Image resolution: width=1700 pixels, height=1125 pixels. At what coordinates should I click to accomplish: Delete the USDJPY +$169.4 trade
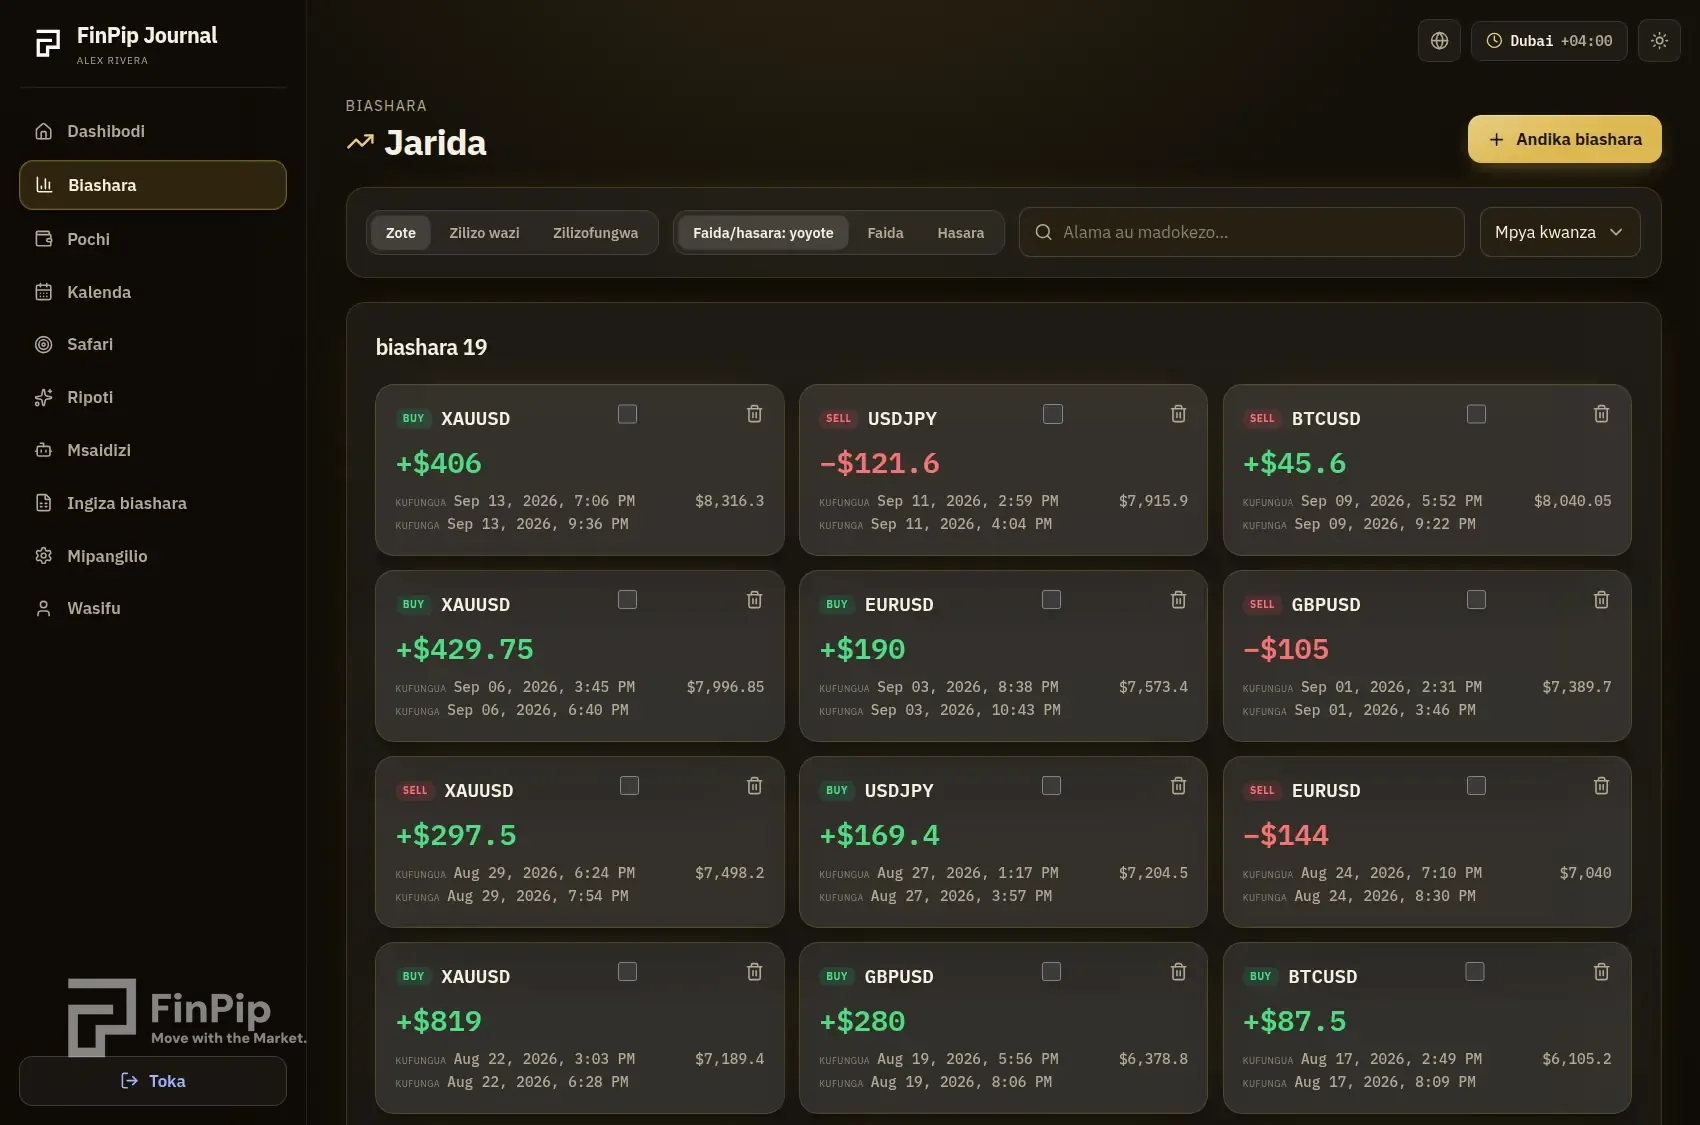coord(1179,786)
